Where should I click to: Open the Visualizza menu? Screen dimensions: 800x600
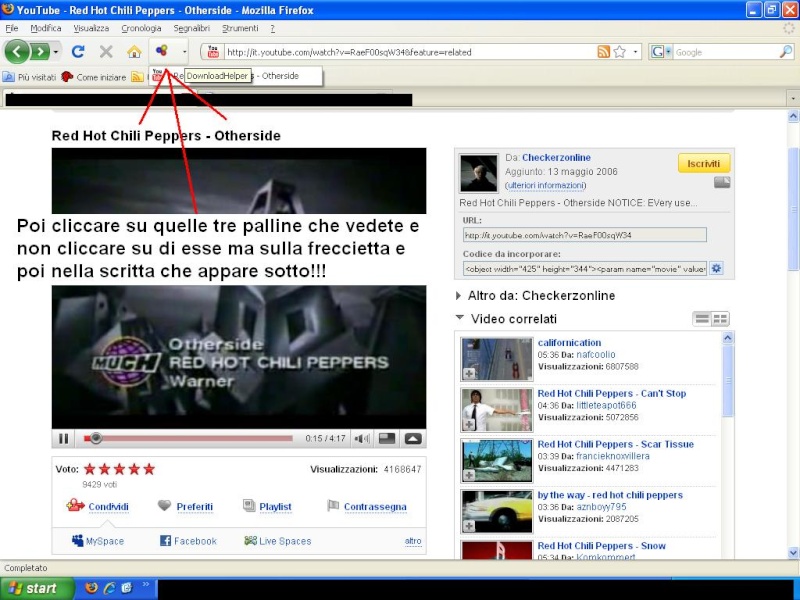pyautogui.click(x=91, y=28)
